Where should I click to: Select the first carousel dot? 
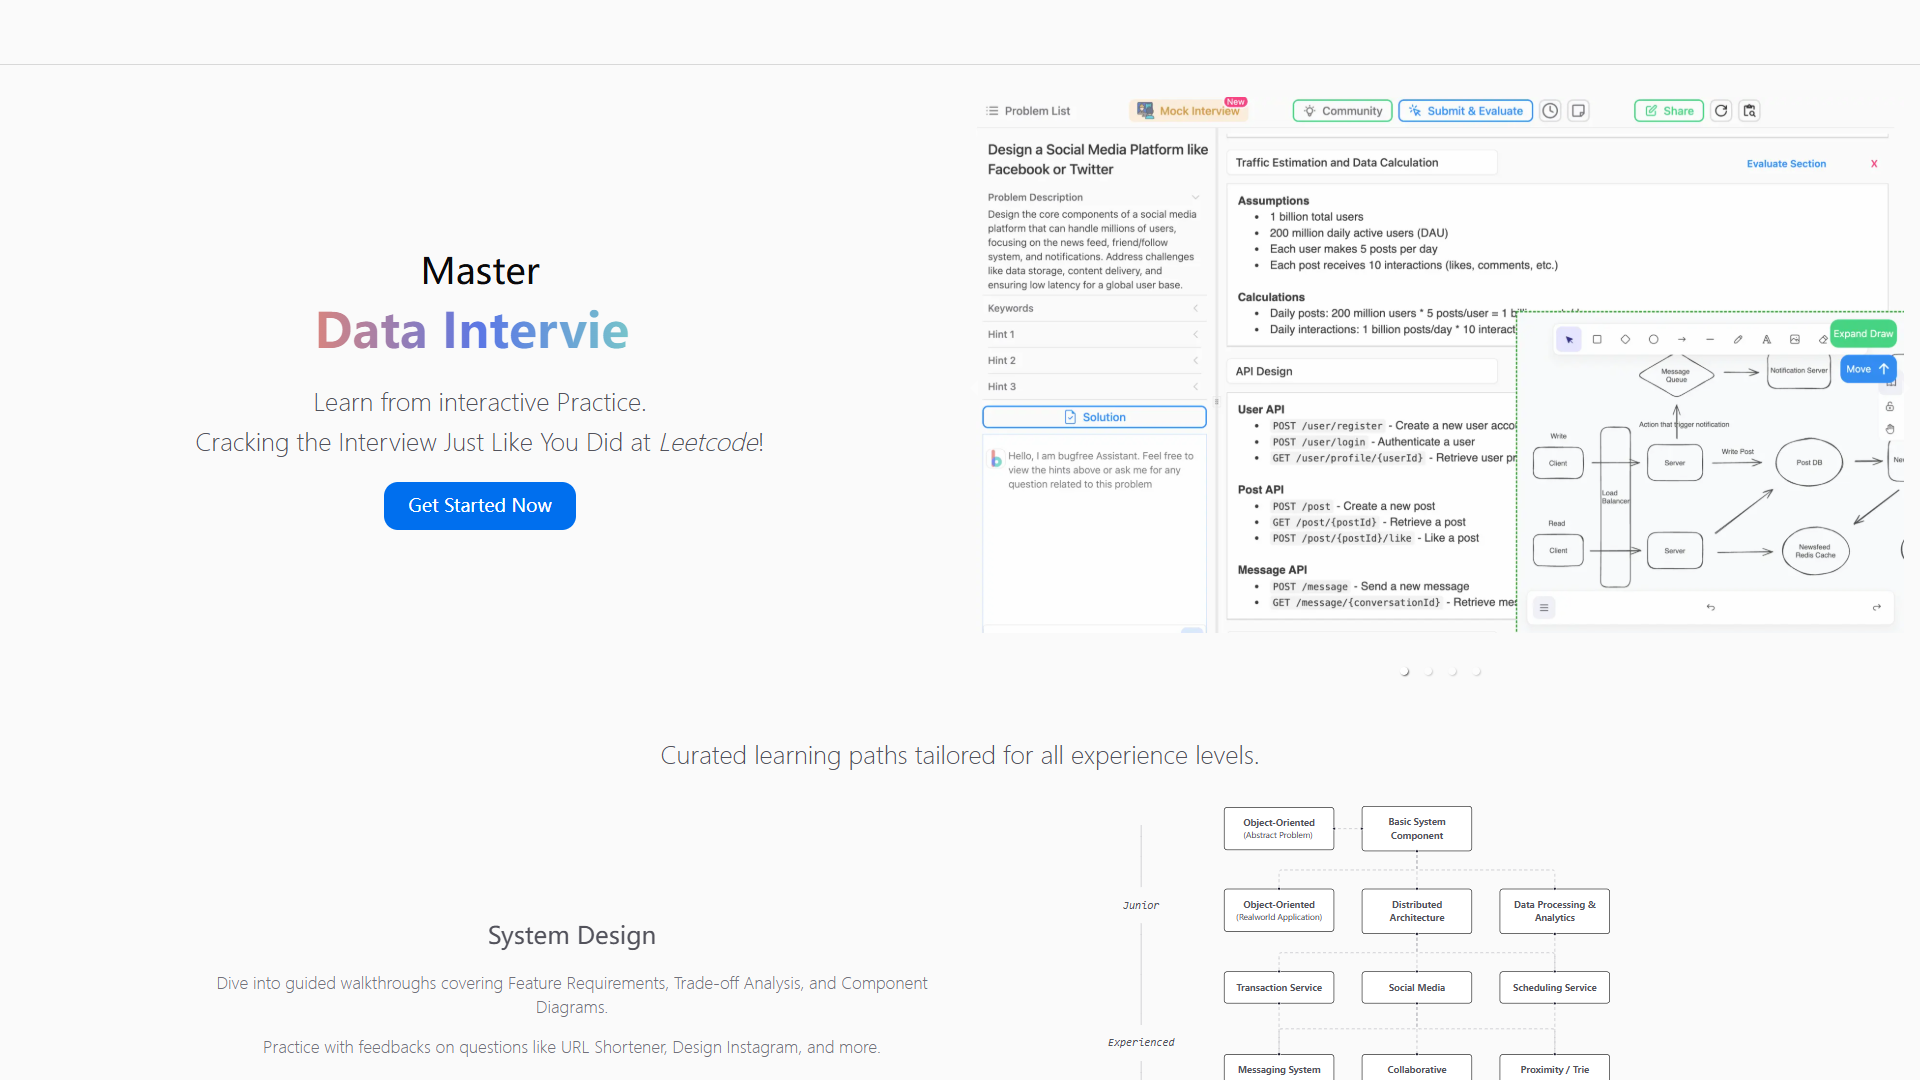coord(1405,672)
